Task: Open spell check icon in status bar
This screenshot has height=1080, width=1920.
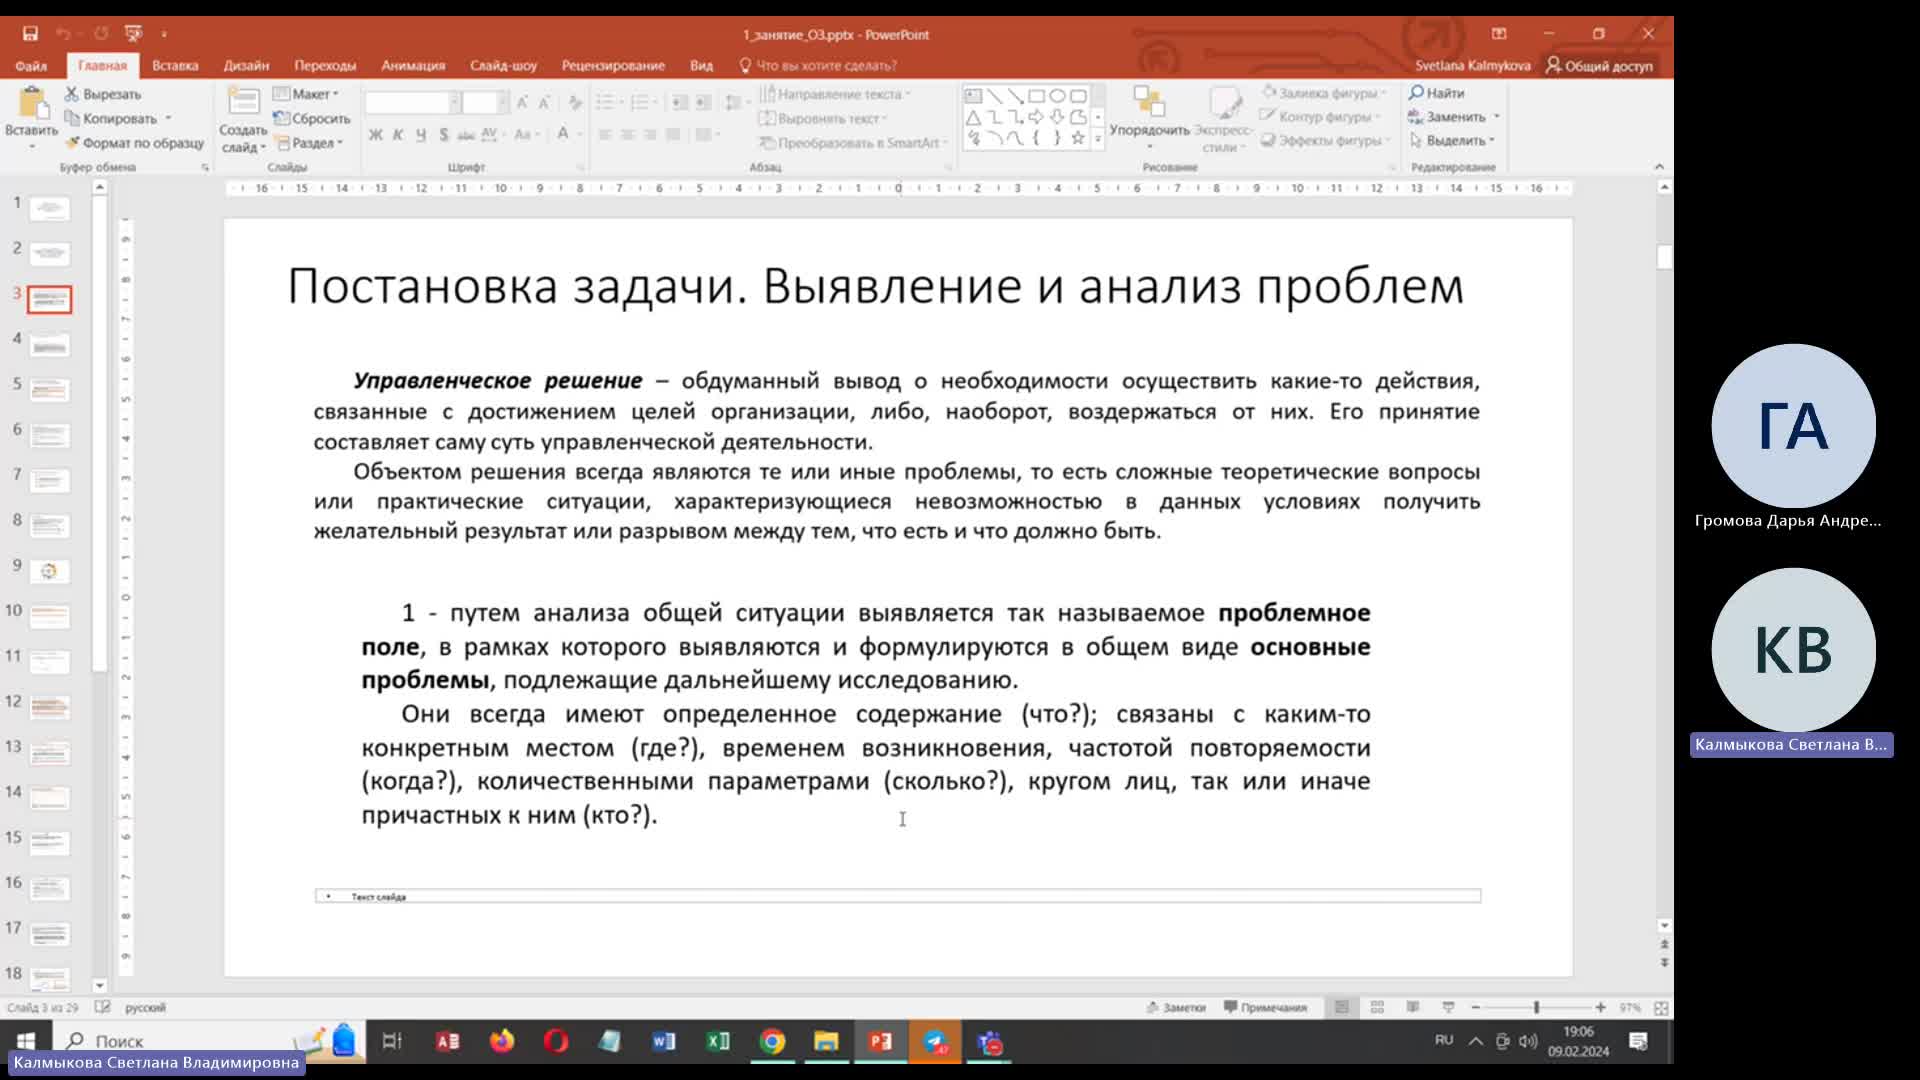Action: point(102,1007)
